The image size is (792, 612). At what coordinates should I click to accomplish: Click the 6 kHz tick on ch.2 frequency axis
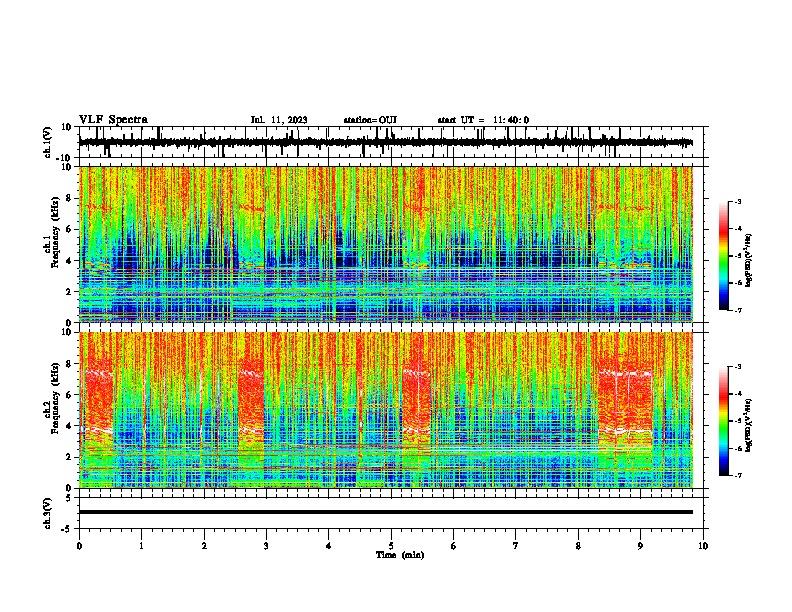tap(69, 395)
